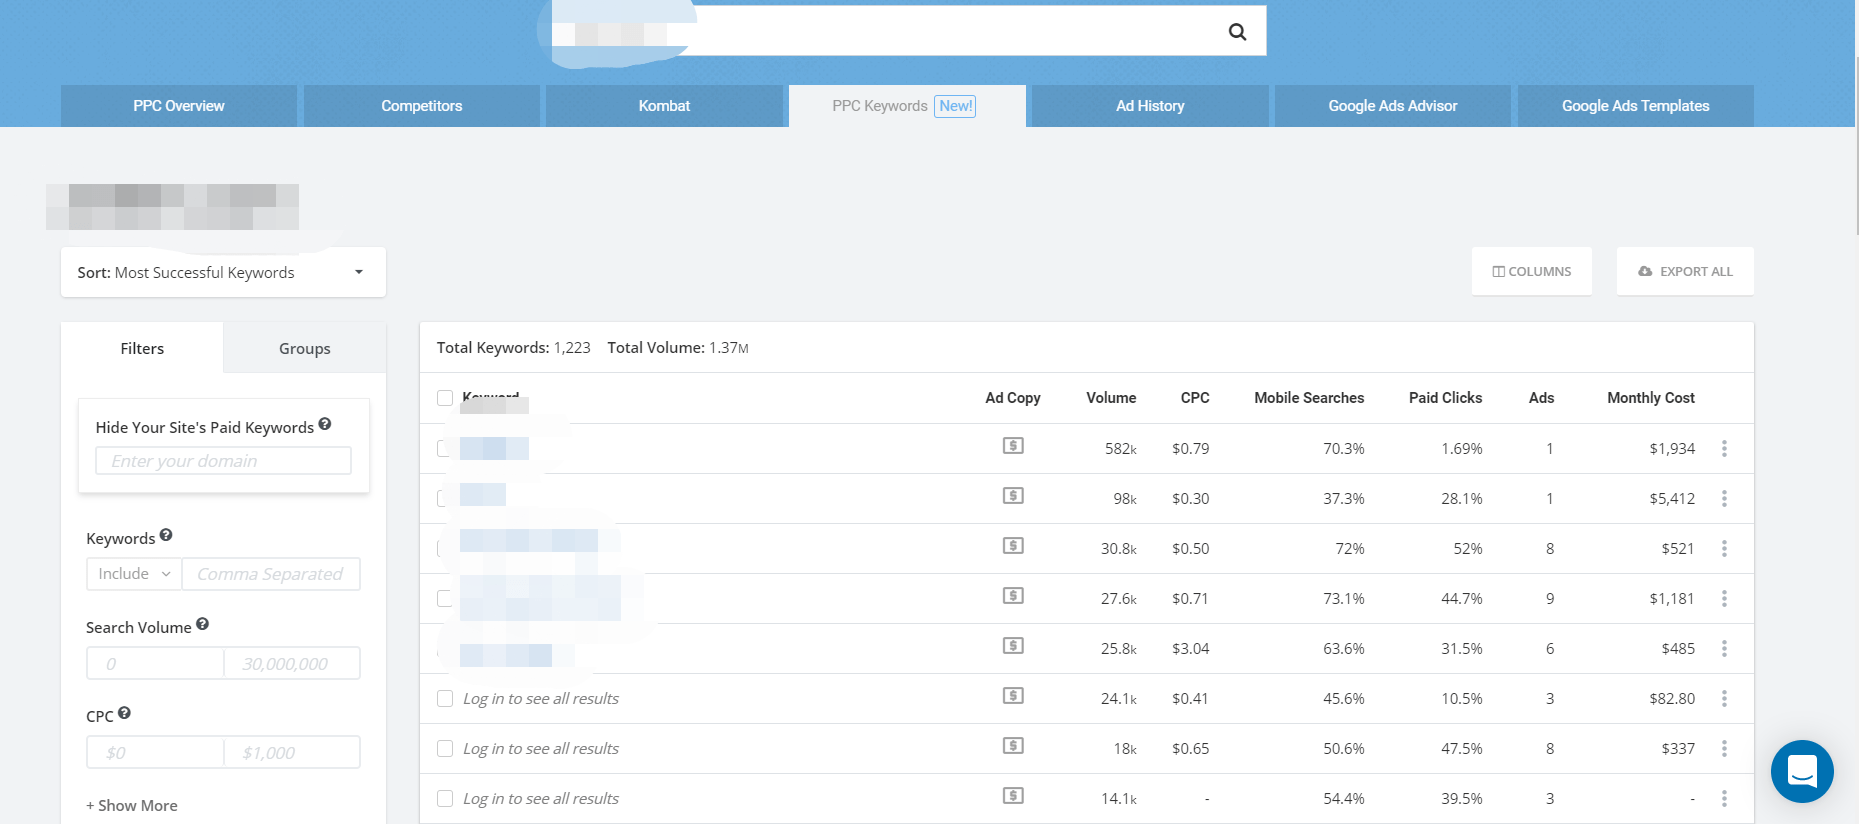This screenshot has height=824, width=1859.
Task: Open the Groups tab in sidebar
Action: tap(304, 349)
